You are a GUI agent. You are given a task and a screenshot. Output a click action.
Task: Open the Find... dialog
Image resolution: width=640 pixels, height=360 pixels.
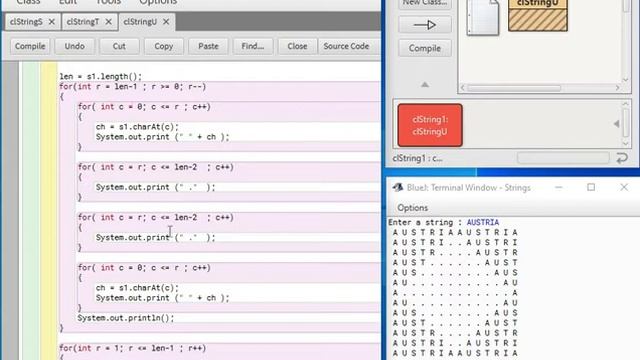pyautogui.click(x=253, y=46)
